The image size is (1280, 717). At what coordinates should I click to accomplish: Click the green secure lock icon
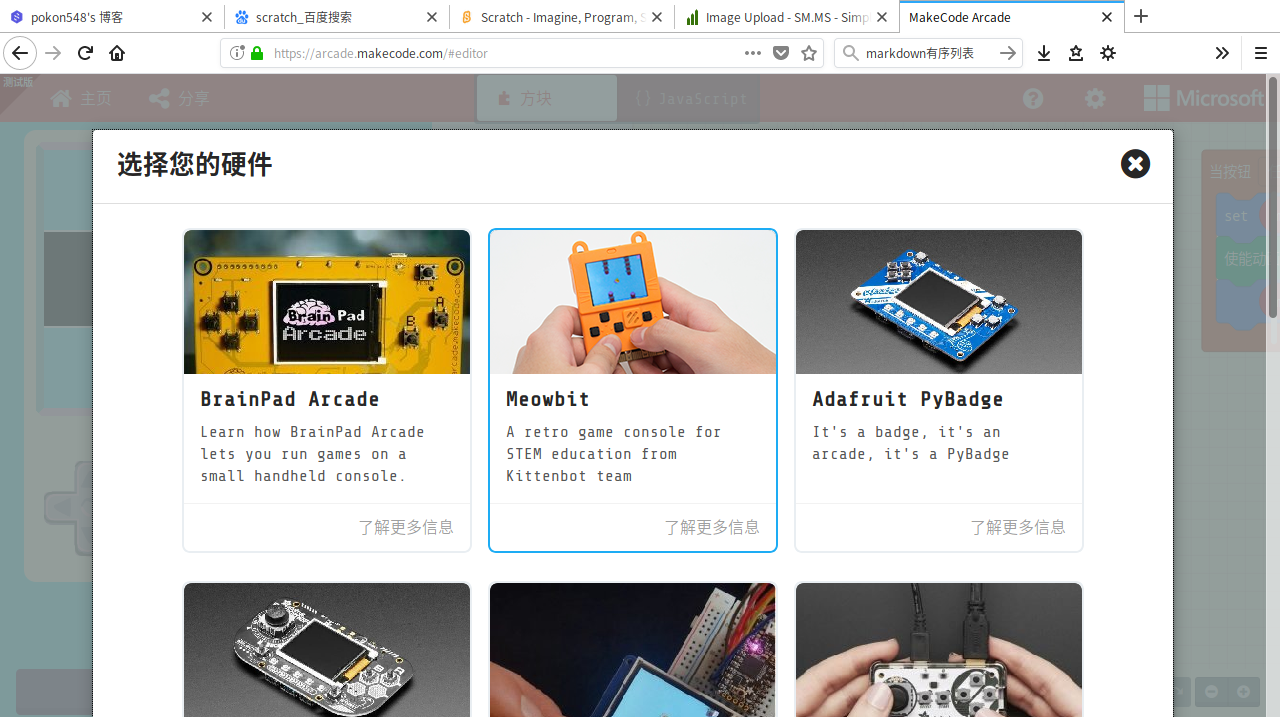(x=257, y=53)
